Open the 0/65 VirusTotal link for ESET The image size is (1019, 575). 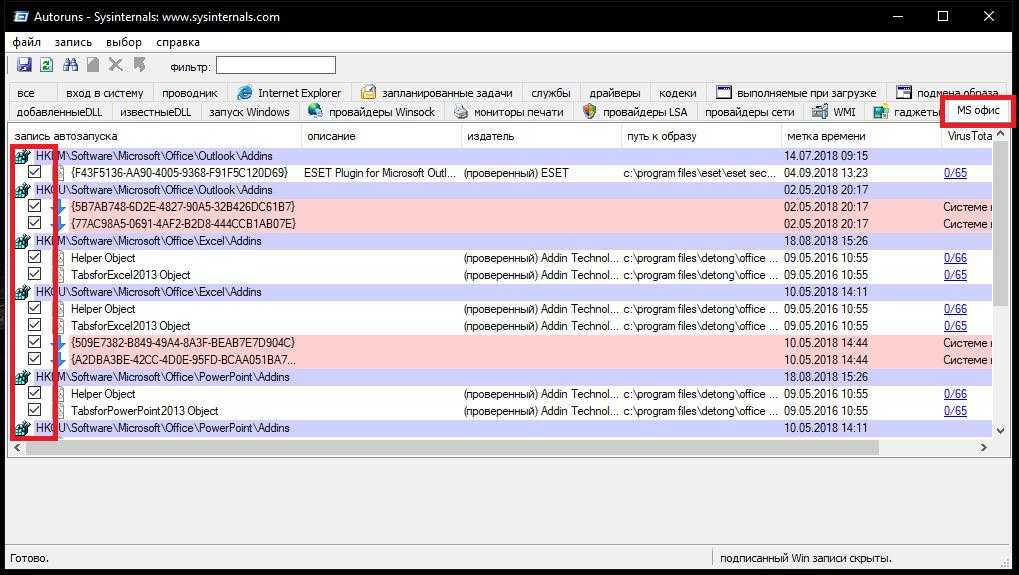955,173
